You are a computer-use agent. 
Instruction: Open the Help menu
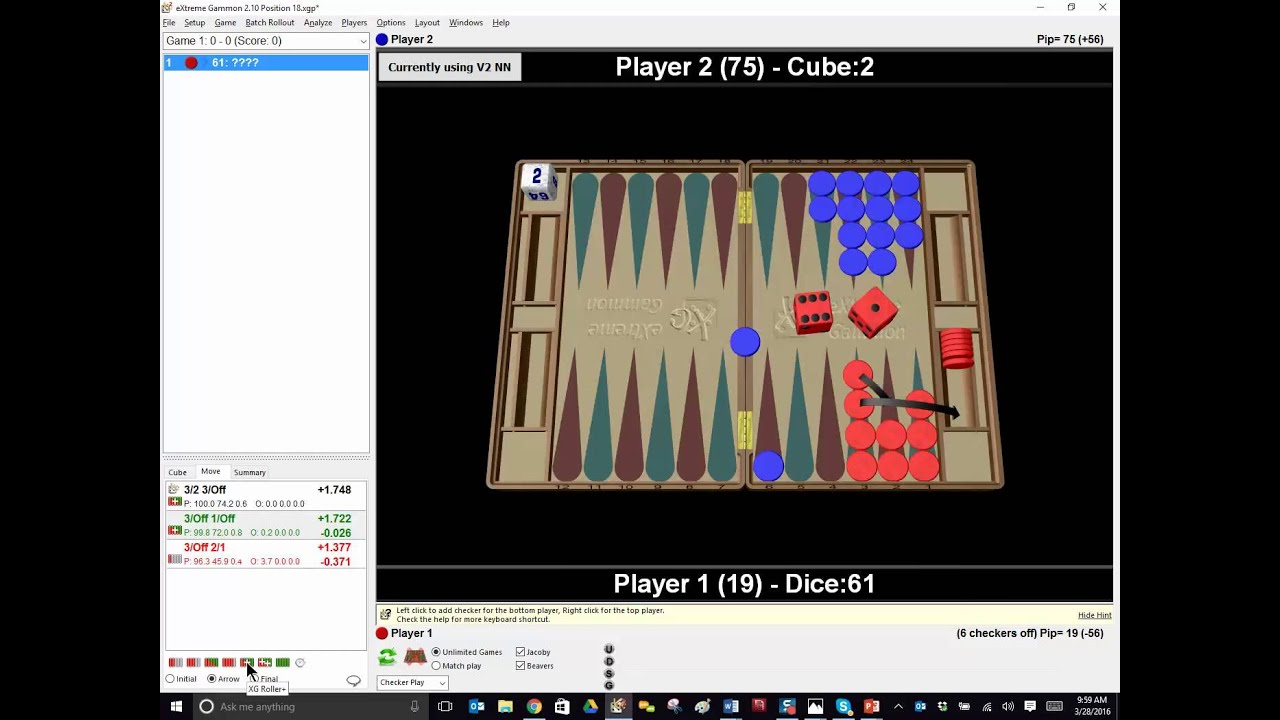coord(501,22)
